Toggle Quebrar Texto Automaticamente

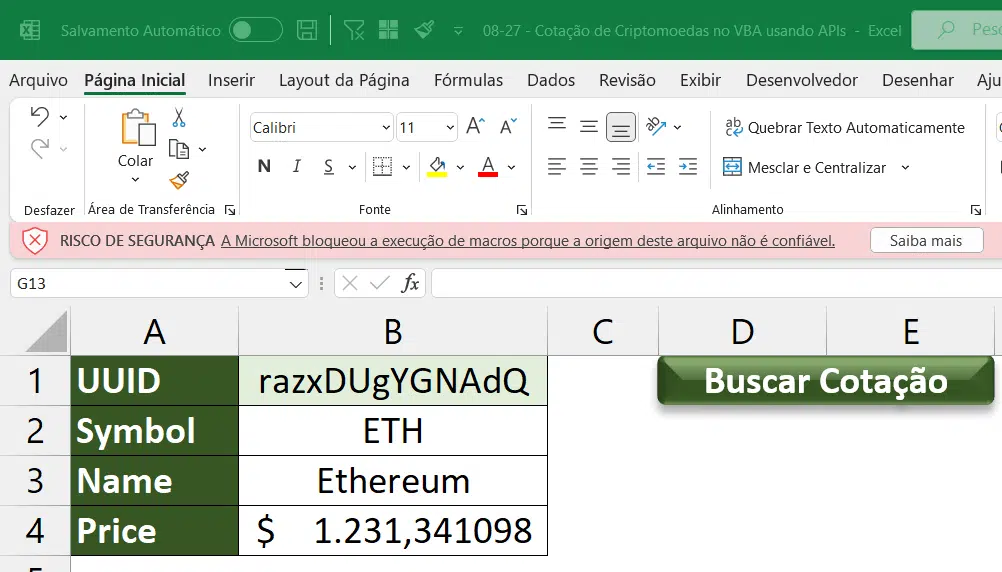[844, 127]
